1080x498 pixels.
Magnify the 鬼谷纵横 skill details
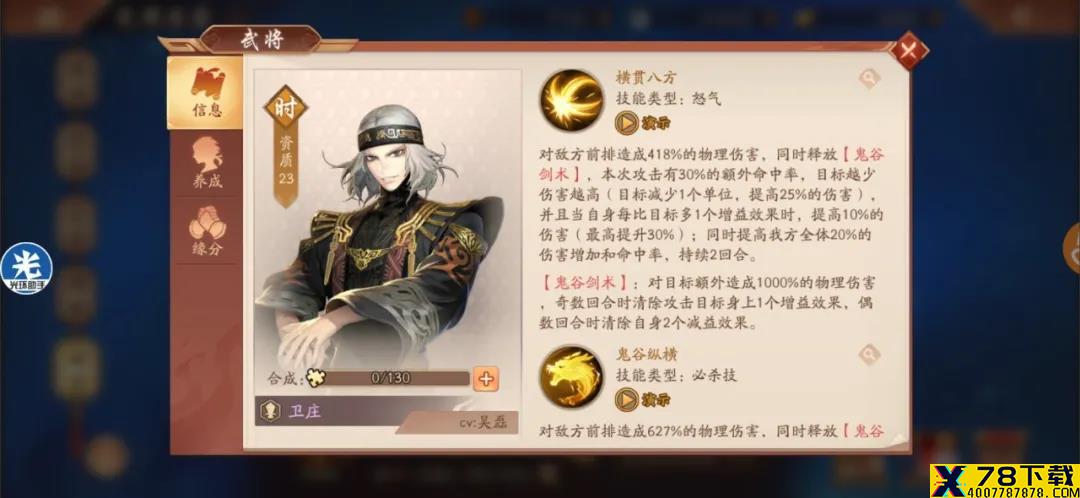pos(869,355)
